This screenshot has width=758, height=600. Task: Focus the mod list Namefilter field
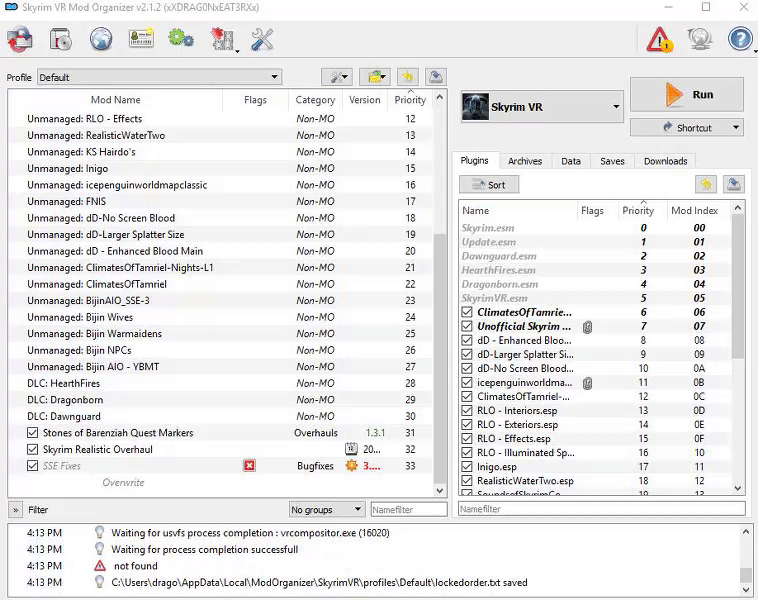[409, 510]
